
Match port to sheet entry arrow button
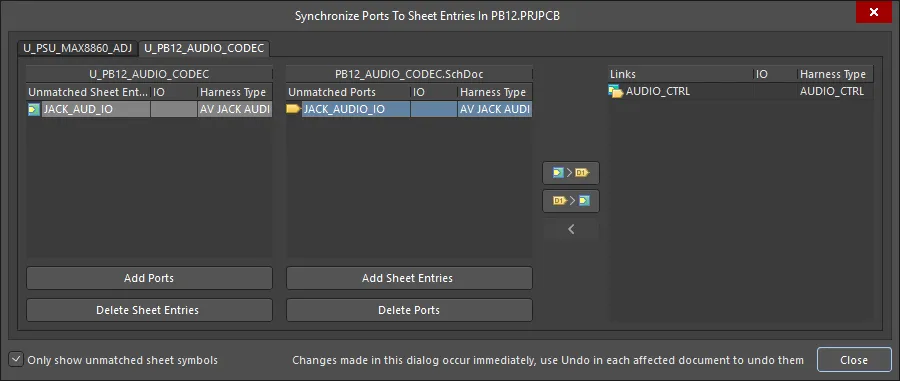pyautogui.click(x=571, y=201)
